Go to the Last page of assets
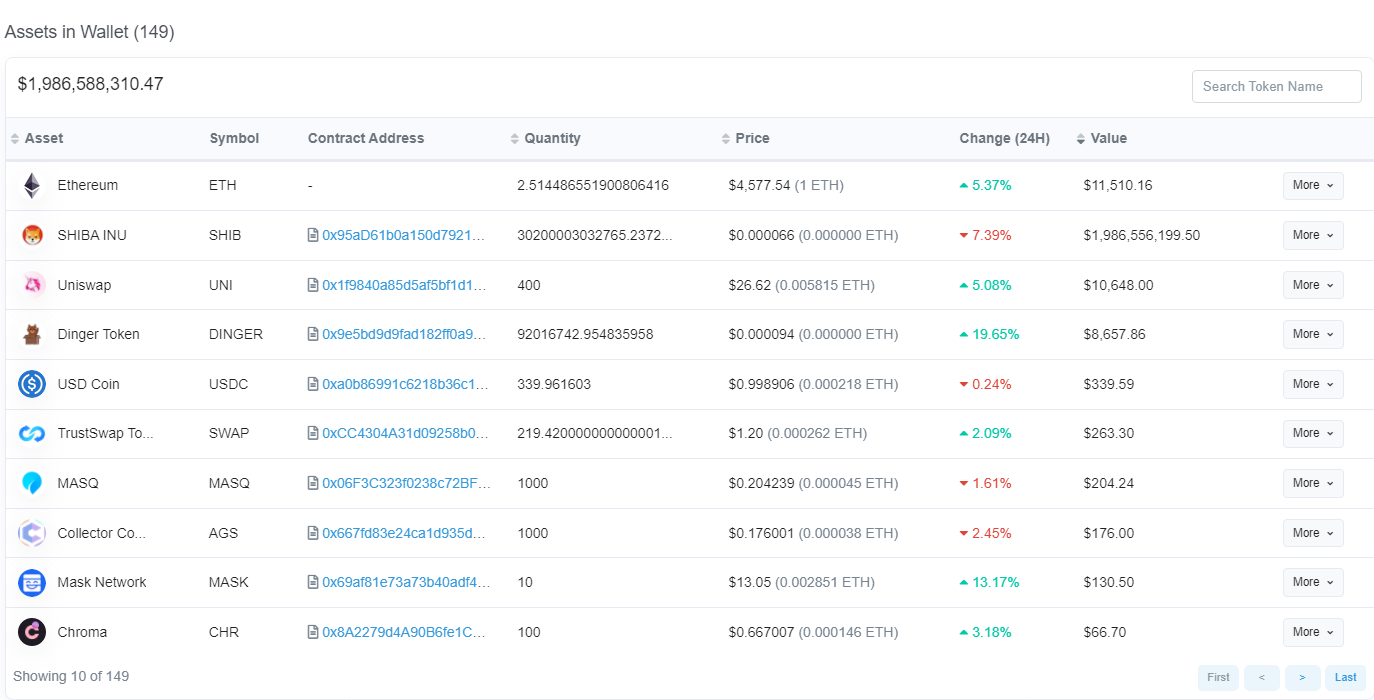The height and width of the screenshot is (700, 1374). point(1346,677)
